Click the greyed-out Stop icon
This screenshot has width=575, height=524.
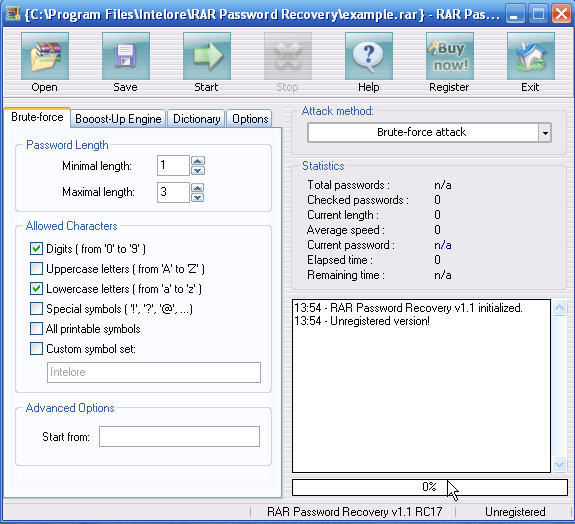[288, 56]
